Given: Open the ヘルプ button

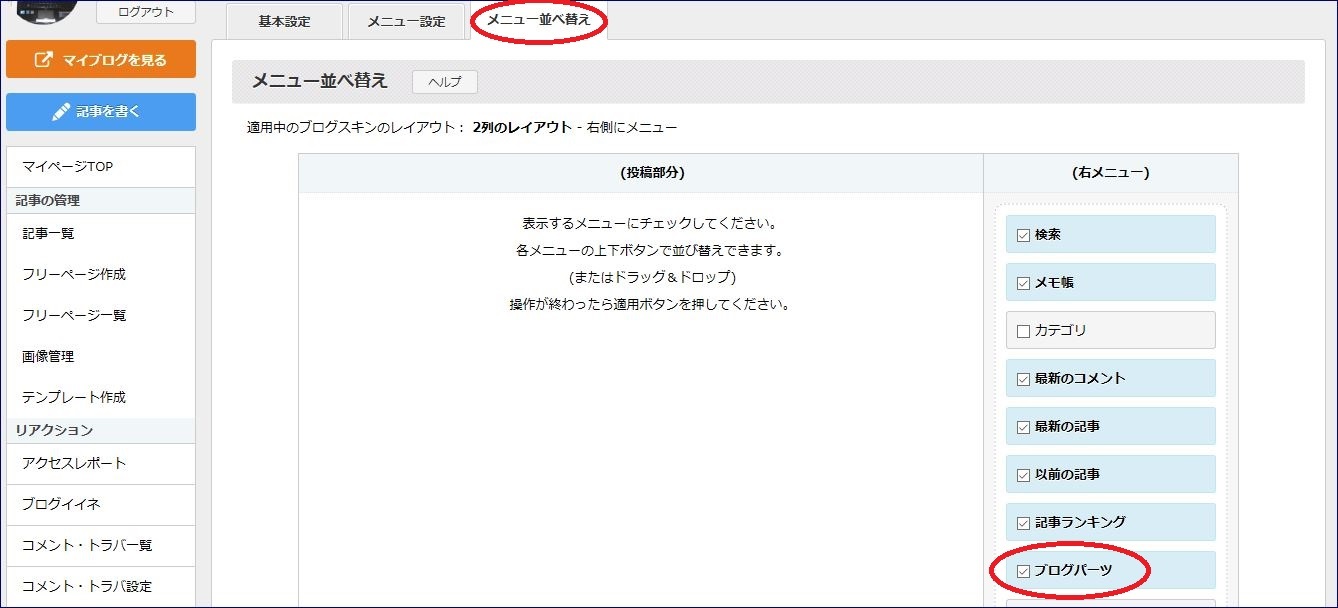Looking at the screenshot, I should (445, 82).
